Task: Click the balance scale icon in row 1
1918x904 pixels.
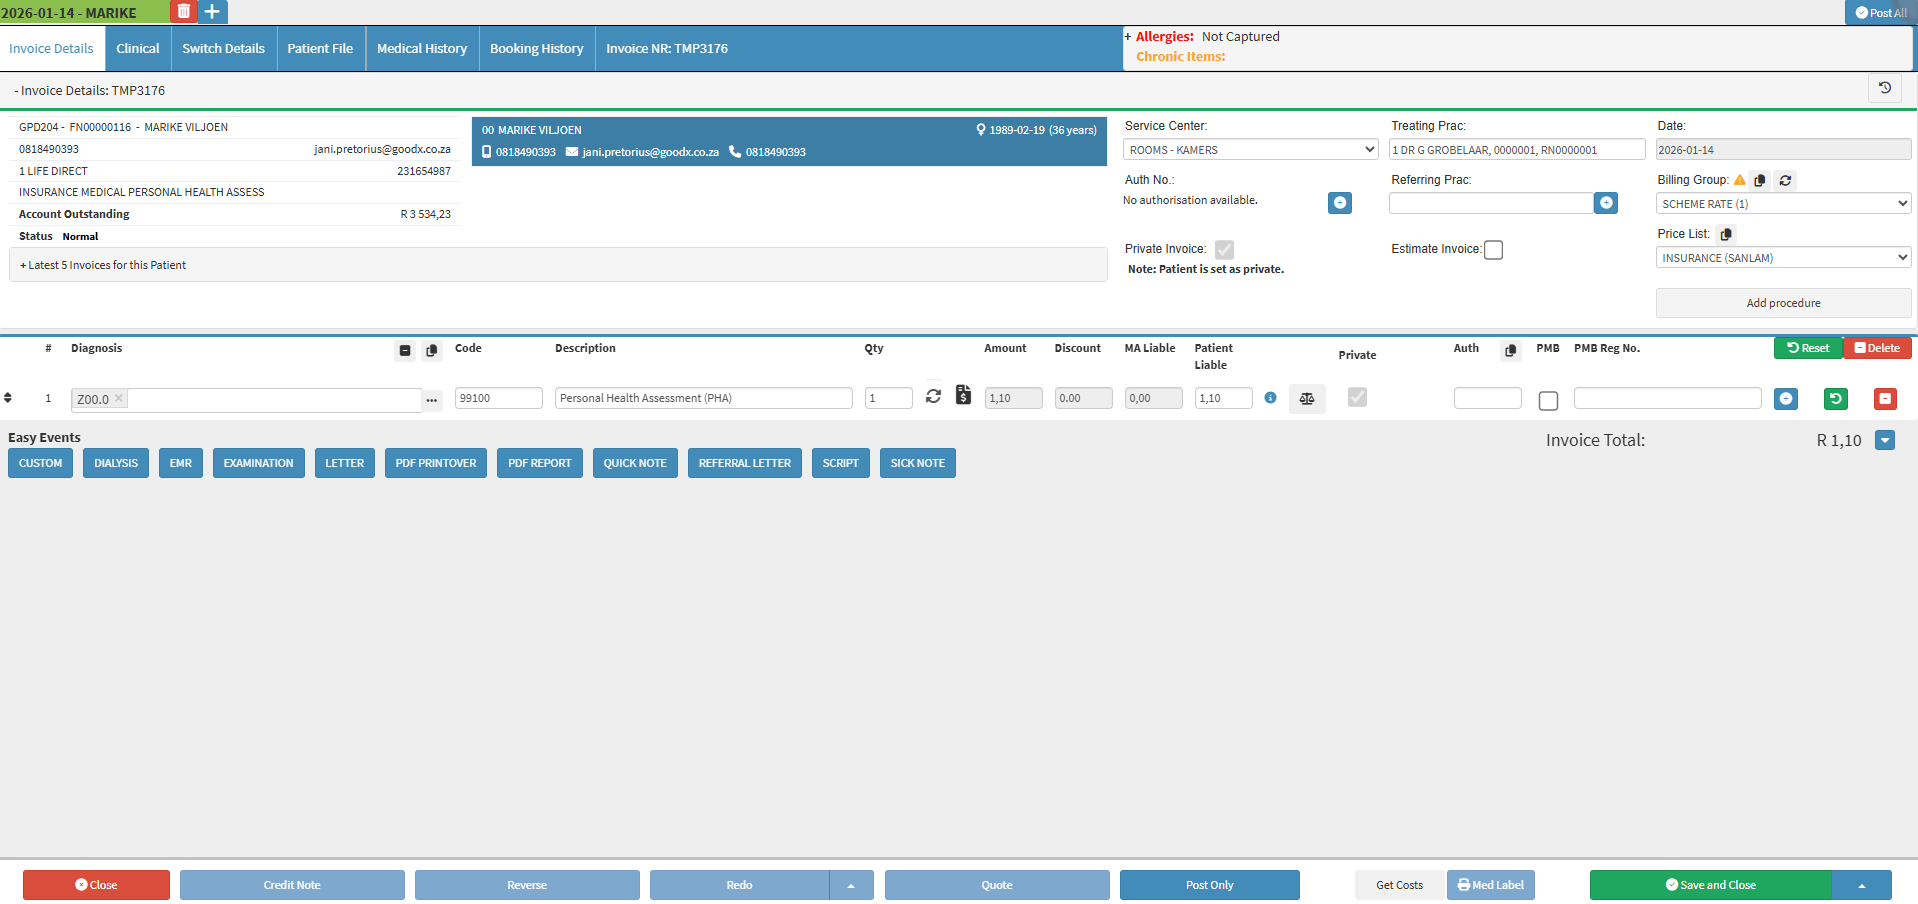Action: [1306, 399]
